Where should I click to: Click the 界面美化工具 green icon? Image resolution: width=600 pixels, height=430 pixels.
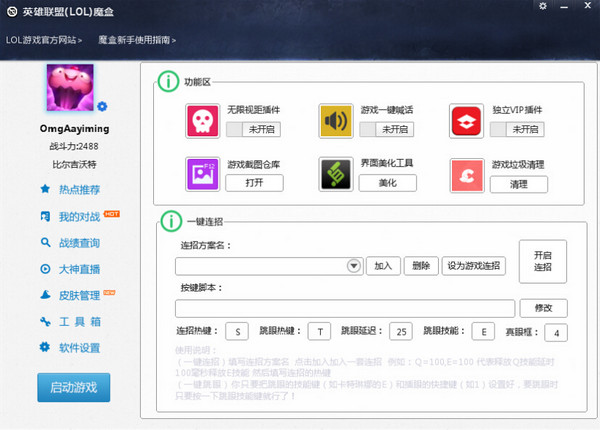tap(336, 174)
